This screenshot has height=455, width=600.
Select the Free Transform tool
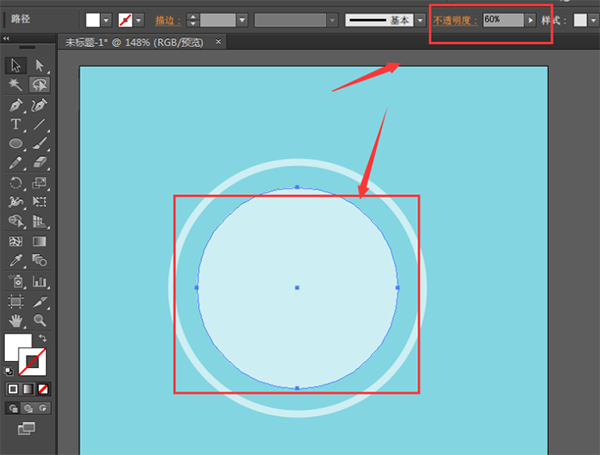click(x=39, y=202)
